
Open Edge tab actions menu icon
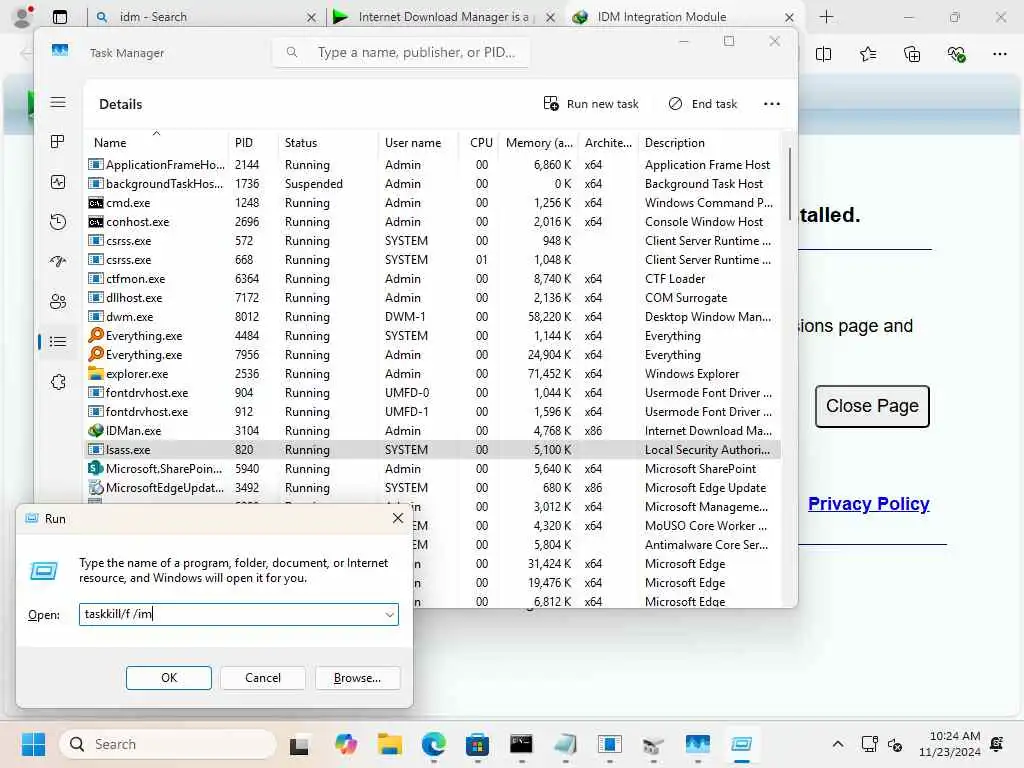(x=59, y=17)
